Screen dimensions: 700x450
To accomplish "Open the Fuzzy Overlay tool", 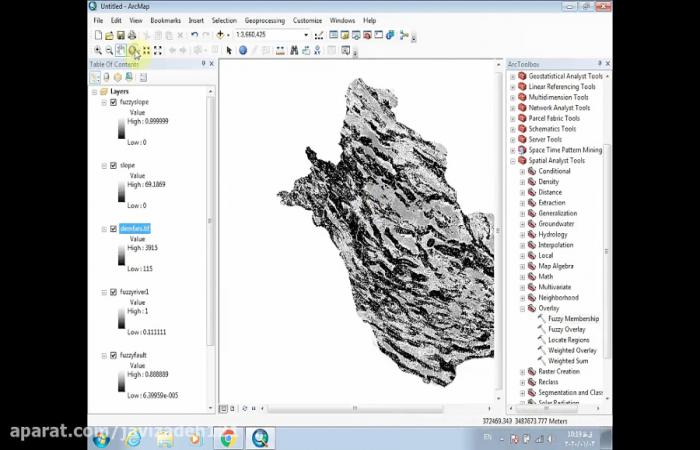I will (x=567, y=329).
